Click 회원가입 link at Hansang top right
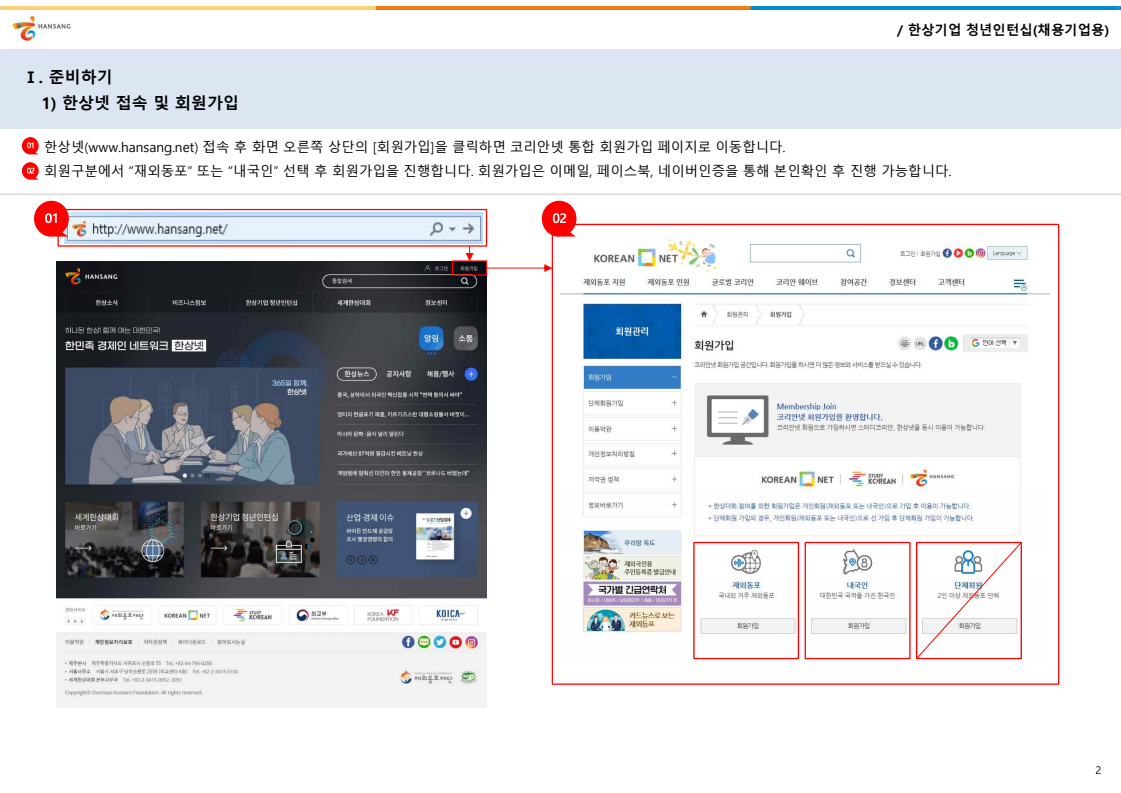Viewport: 1121px width, 793px height. pos(468,268)
